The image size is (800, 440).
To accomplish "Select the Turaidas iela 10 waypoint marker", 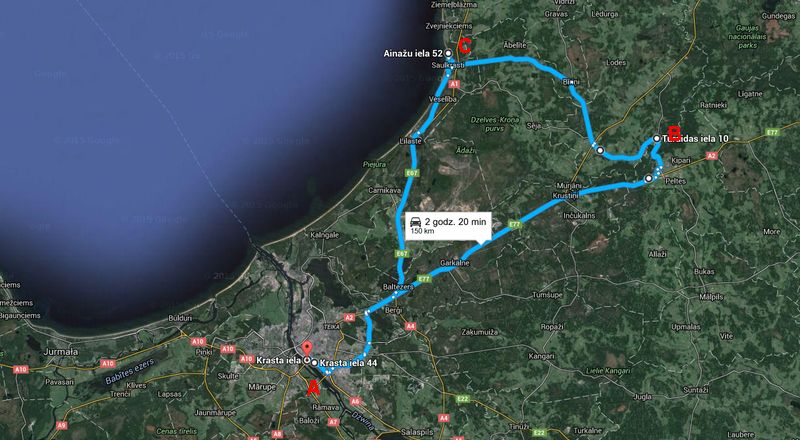I will click(657, 138).
